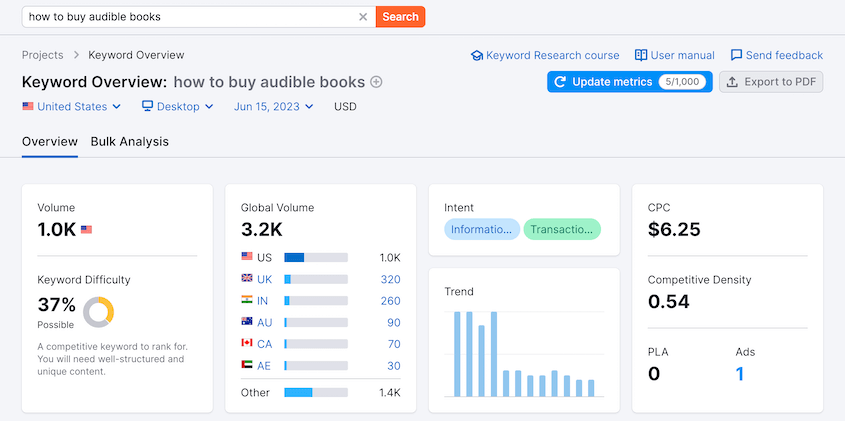The height and width of the screenshot is (421, 845).
Task: Click the 320 volume value for UK
Action: point(391,279)
